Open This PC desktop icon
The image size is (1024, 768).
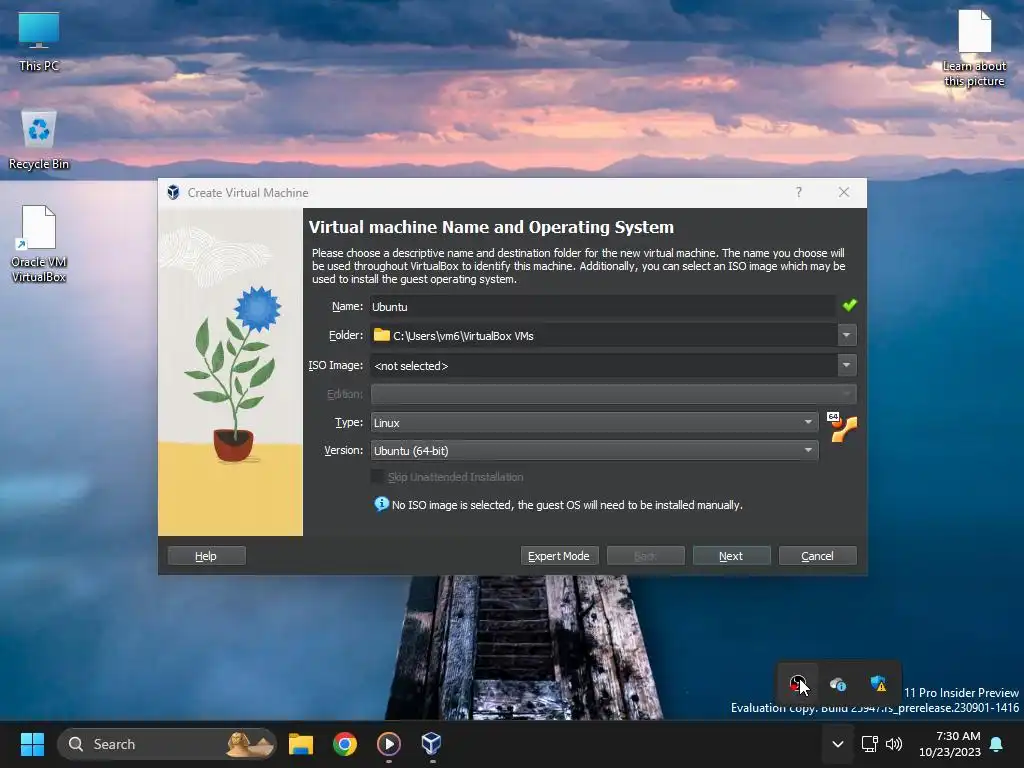[x=39, y=41]
